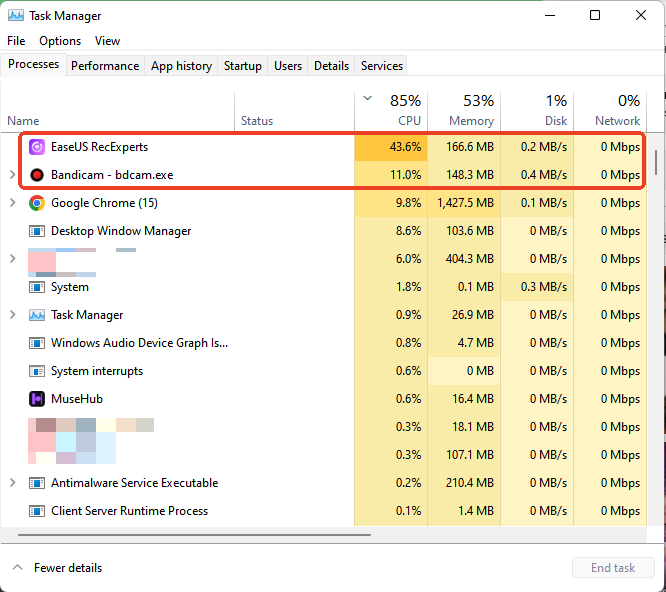Expand the Google Chrome (15) process group

(x=12, y=203)
